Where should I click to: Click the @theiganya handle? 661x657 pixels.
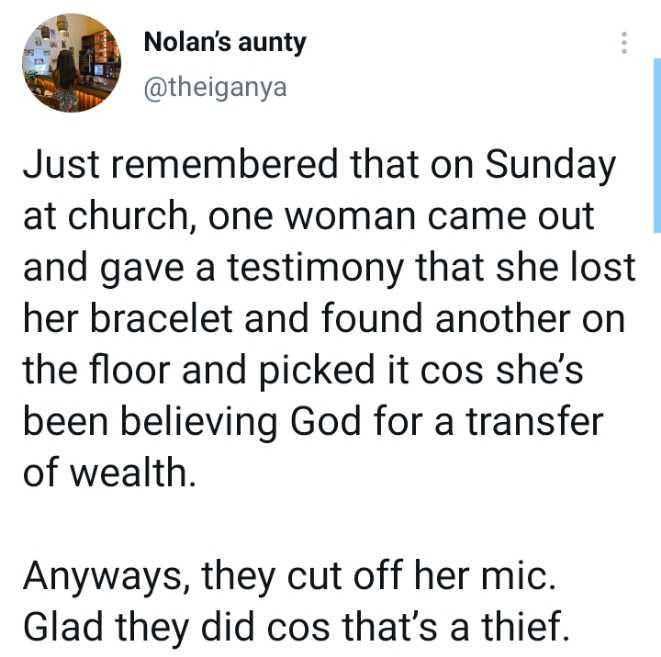(x=215, y=88)
